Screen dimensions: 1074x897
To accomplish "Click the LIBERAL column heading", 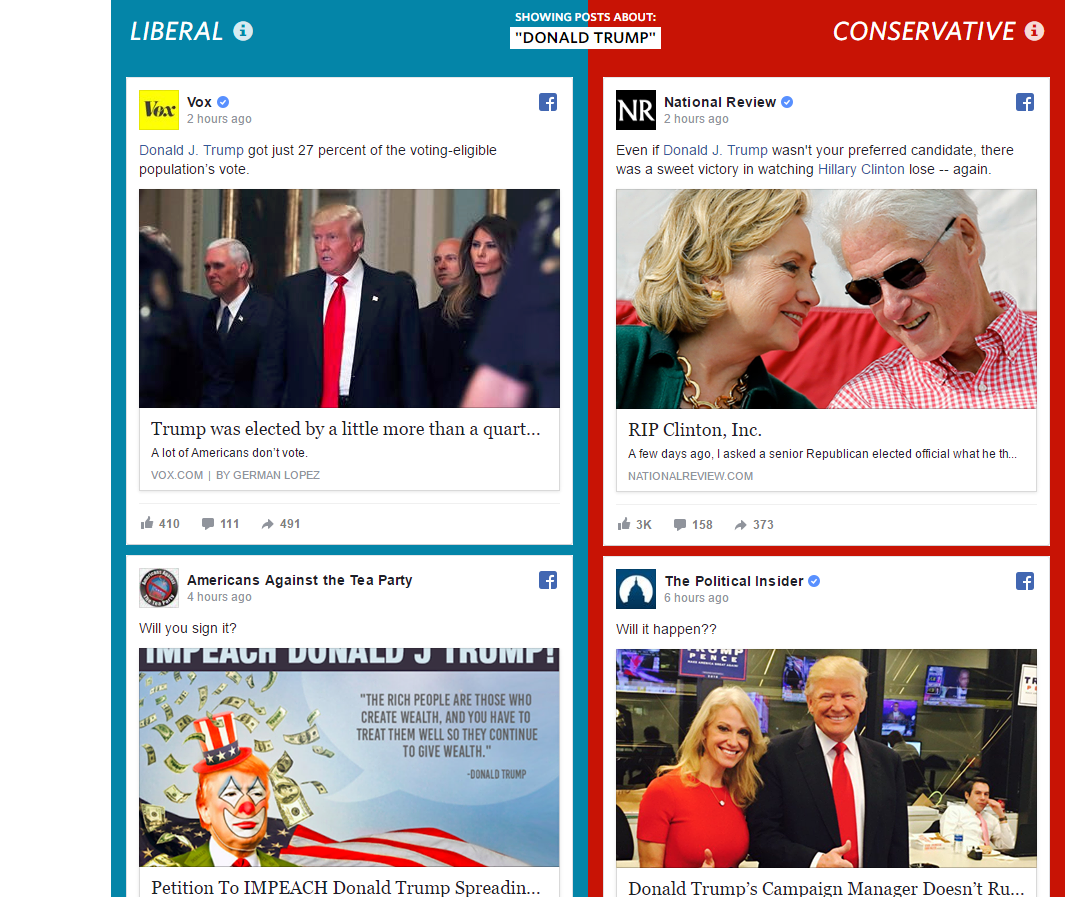I will tap(177, 31).
